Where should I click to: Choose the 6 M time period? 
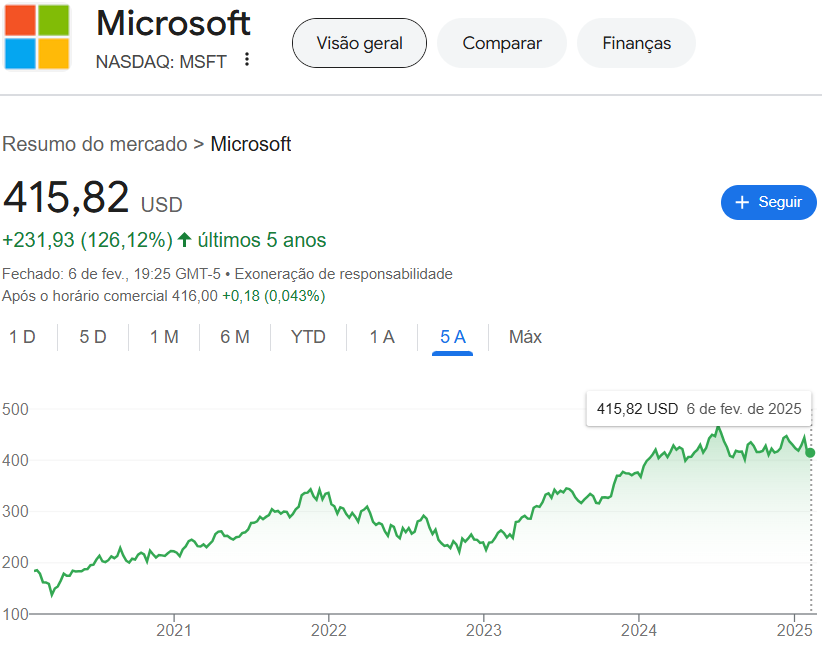point(235,337)
